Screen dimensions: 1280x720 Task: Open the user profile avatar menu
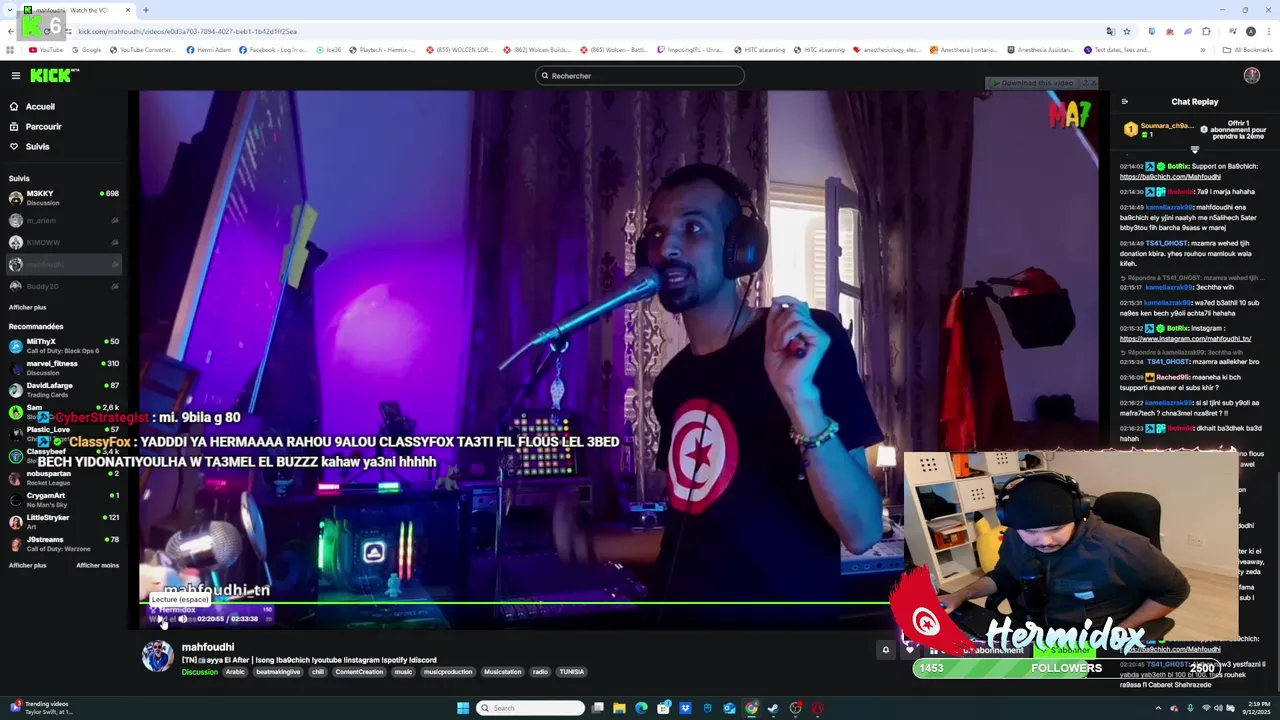tap(1251, 76)
